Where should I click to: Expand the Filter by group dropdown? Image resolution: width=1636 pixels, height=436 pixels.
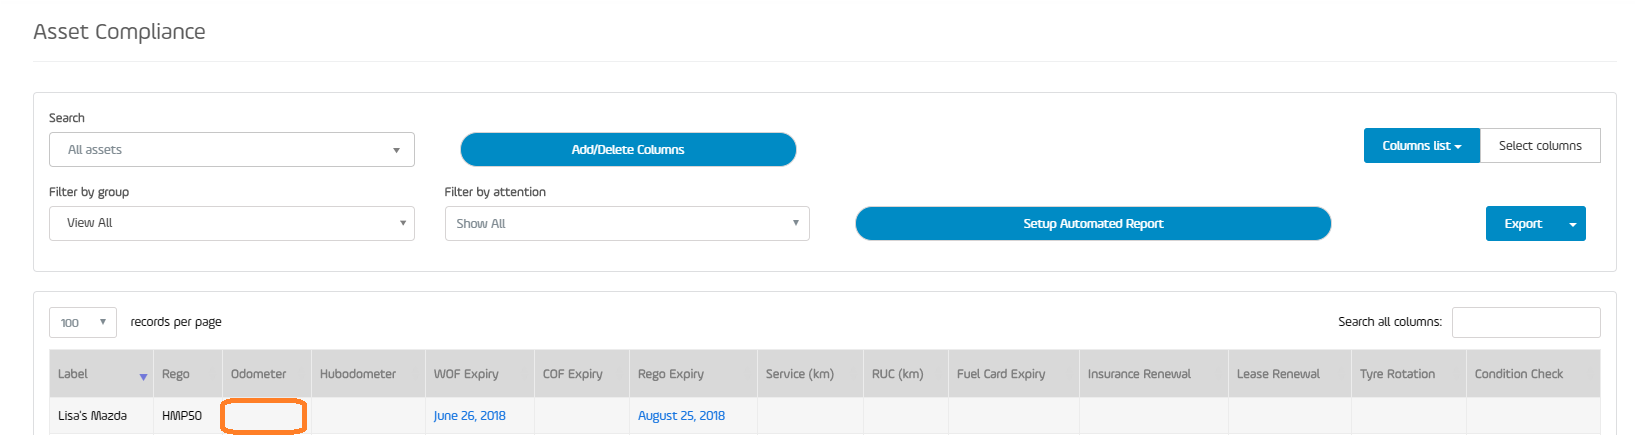(232, 223)
